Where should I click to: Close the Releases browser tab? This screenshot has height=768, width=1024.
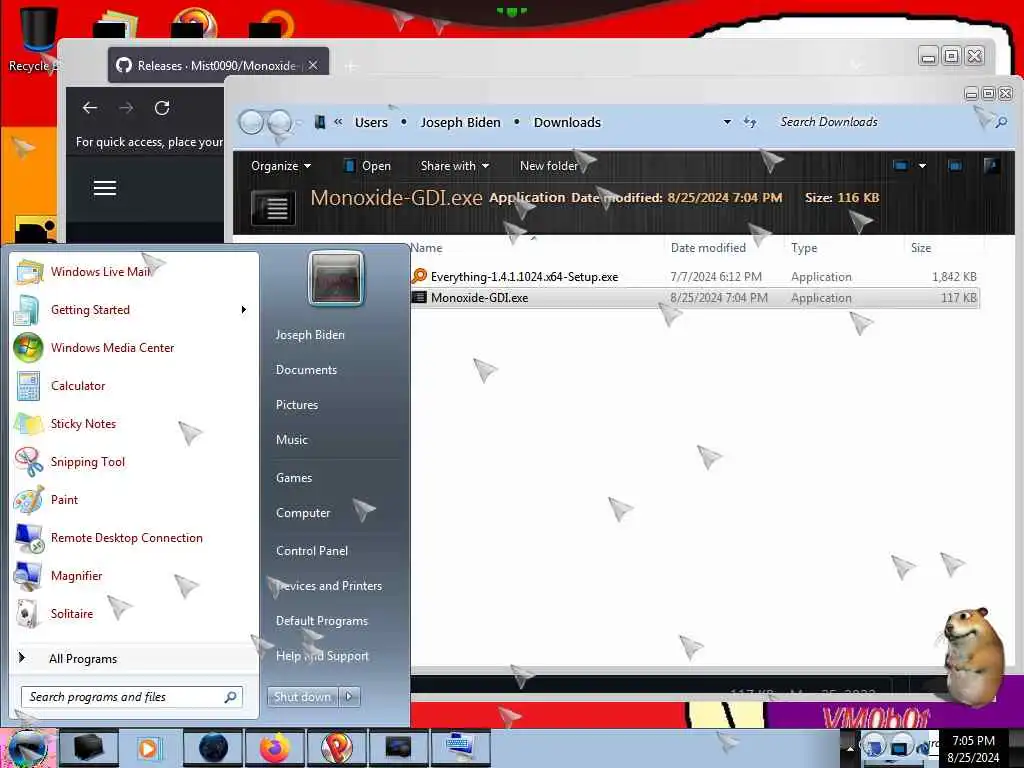coord(313,65)
